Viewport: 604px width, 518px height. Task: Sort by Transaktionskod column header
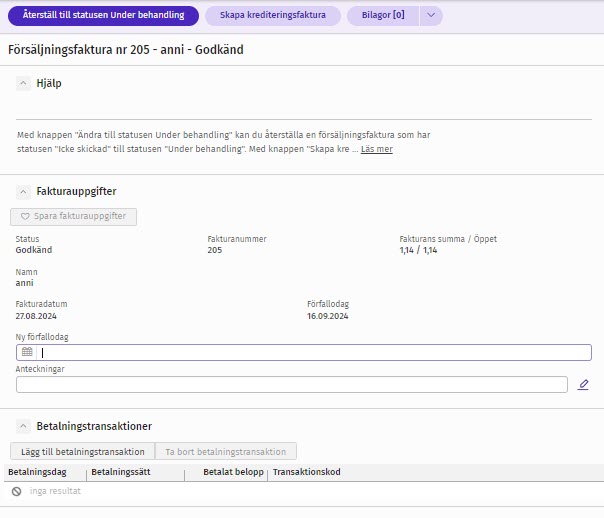pos(307,472)
